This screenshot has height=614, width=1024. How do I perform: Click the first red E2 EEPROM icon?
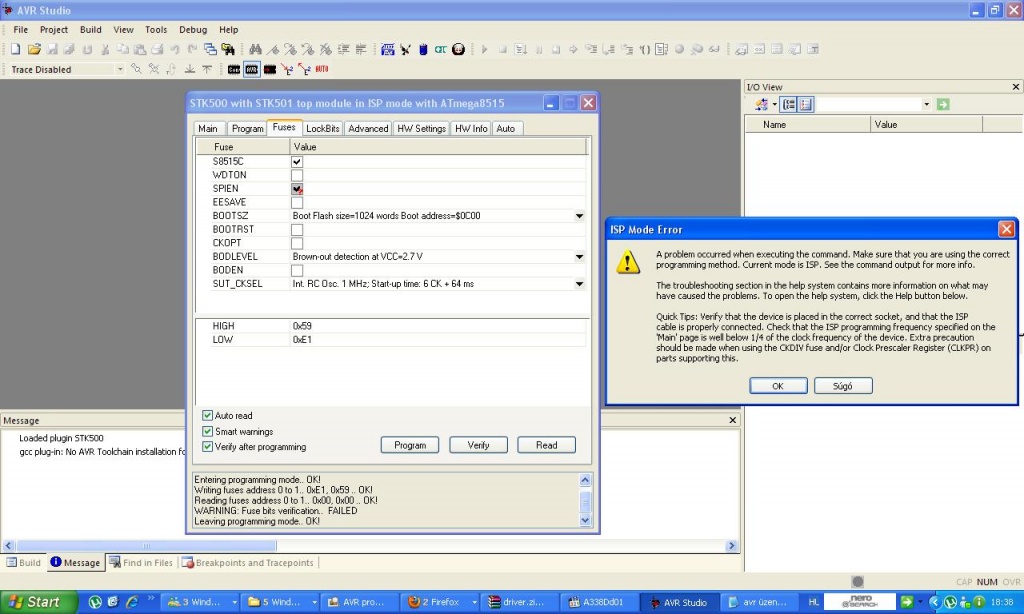click(287, 69)
